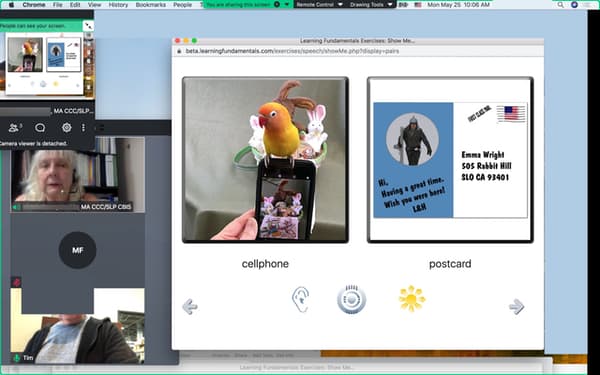
Task: Open the Edit menu
Action: click(75, 5)
